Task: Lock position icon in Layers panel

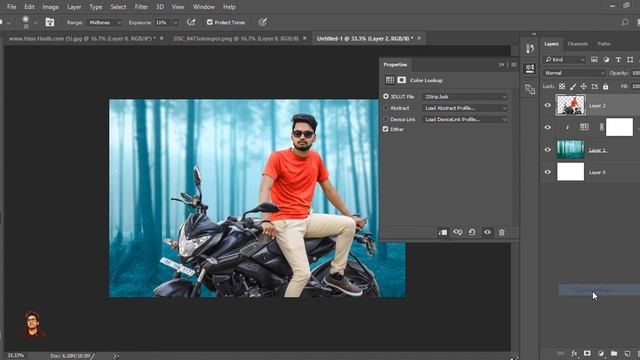Action: click(x=584, y=87)
